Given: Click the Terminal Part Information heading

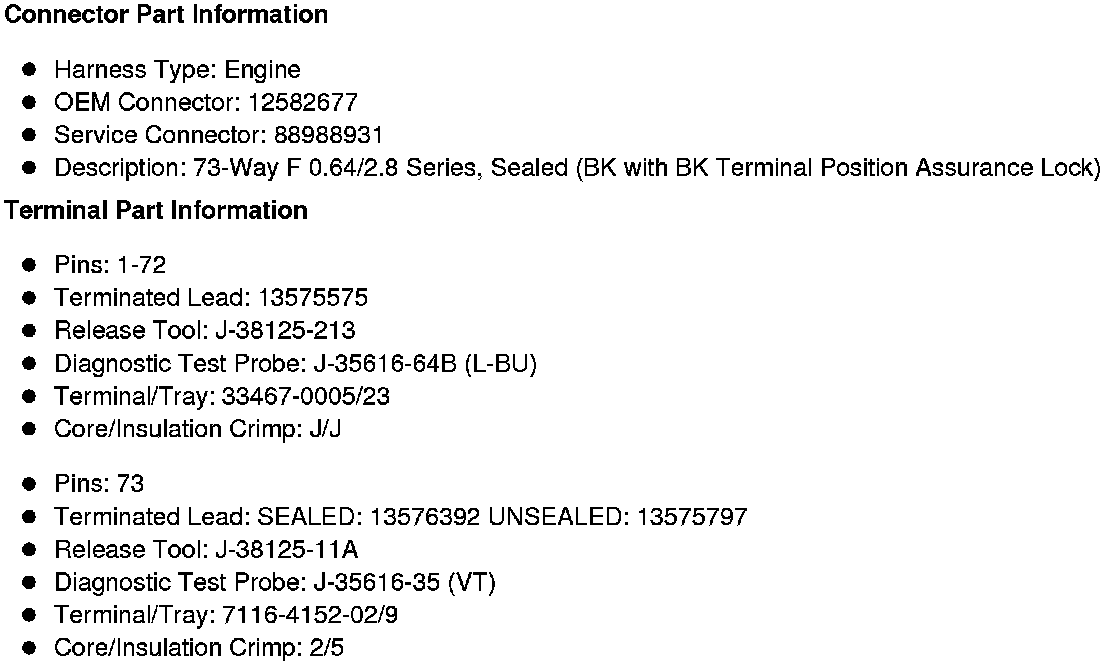Looking at the screenshot, I should point(156,211).
